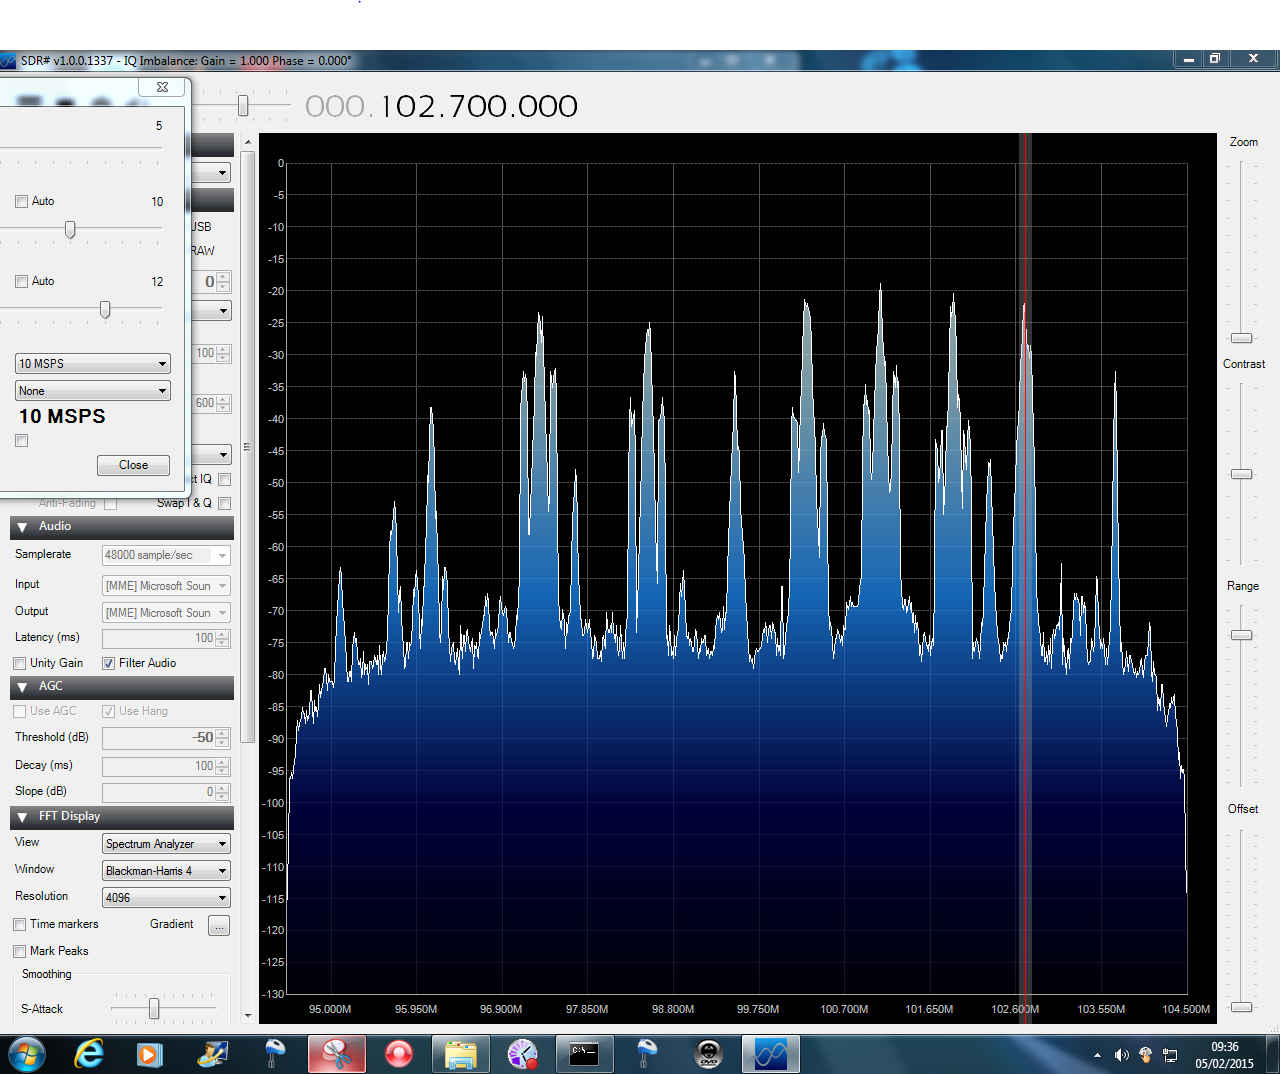Click the Offset slider thumb

point(1241,1007)
